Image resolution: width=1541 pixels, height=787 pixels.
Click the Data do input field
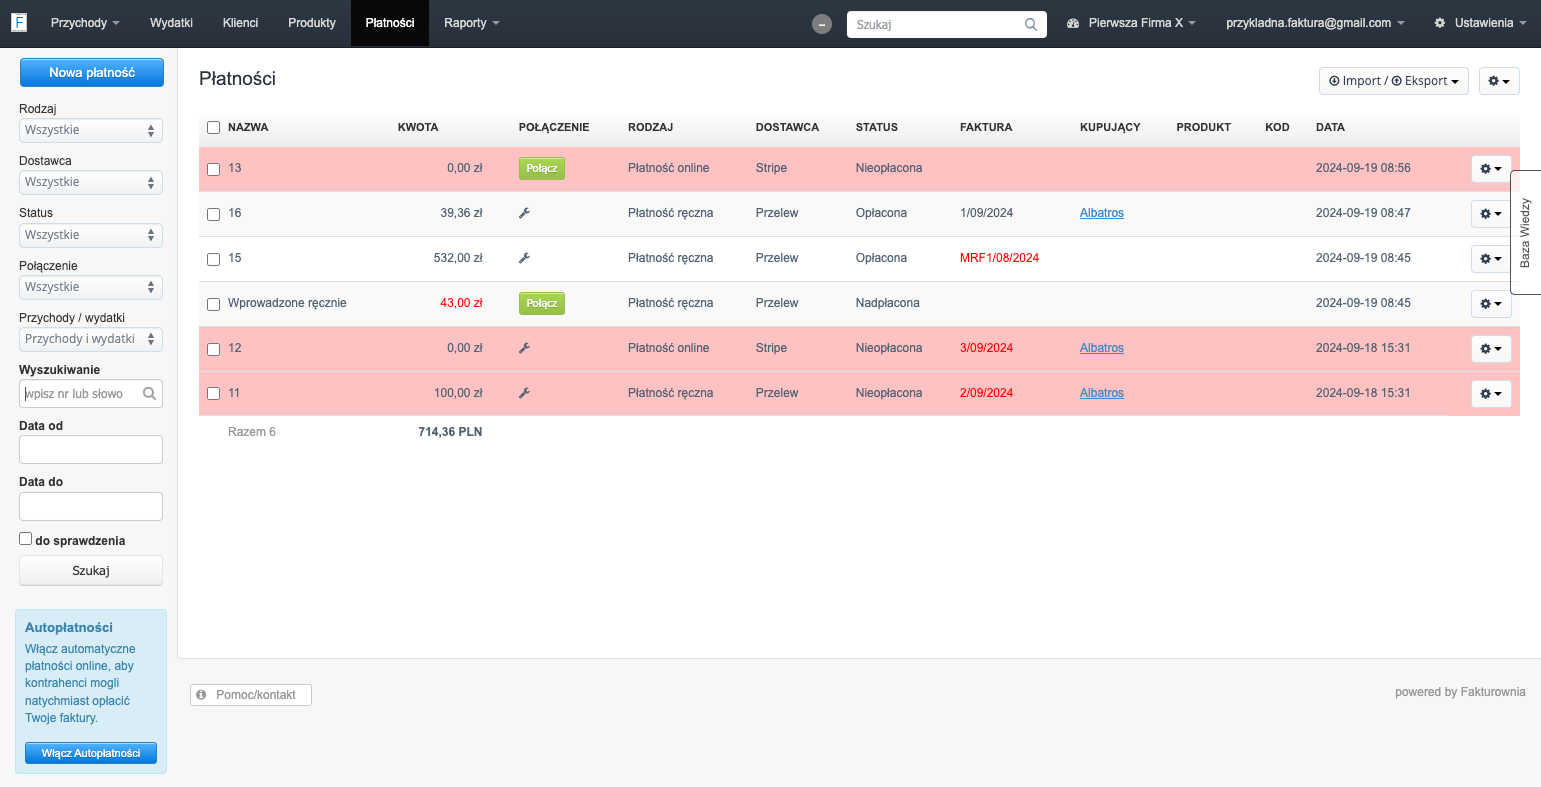91,506
